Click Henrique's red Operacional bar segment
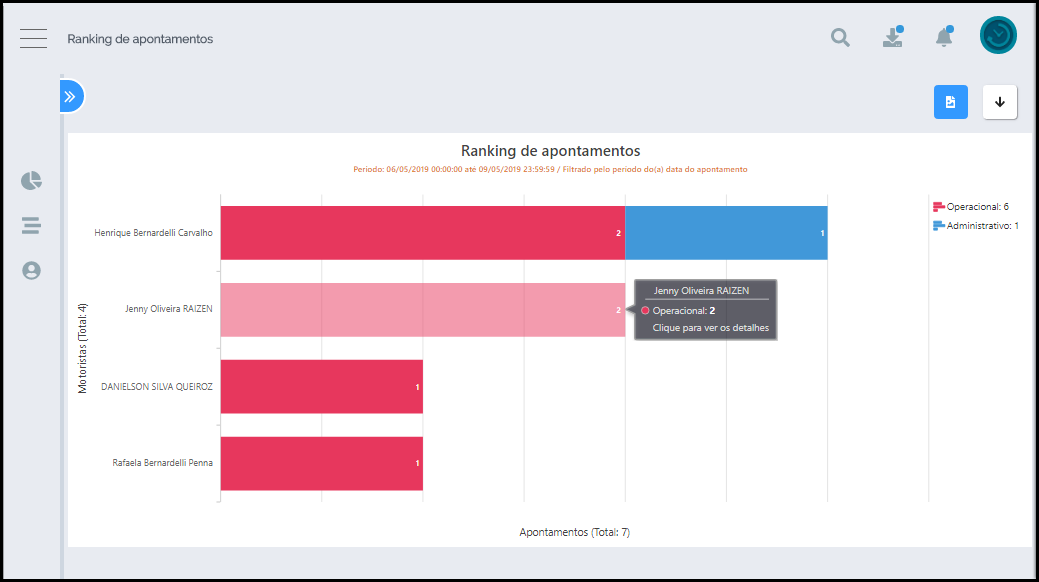 point(422,233)
